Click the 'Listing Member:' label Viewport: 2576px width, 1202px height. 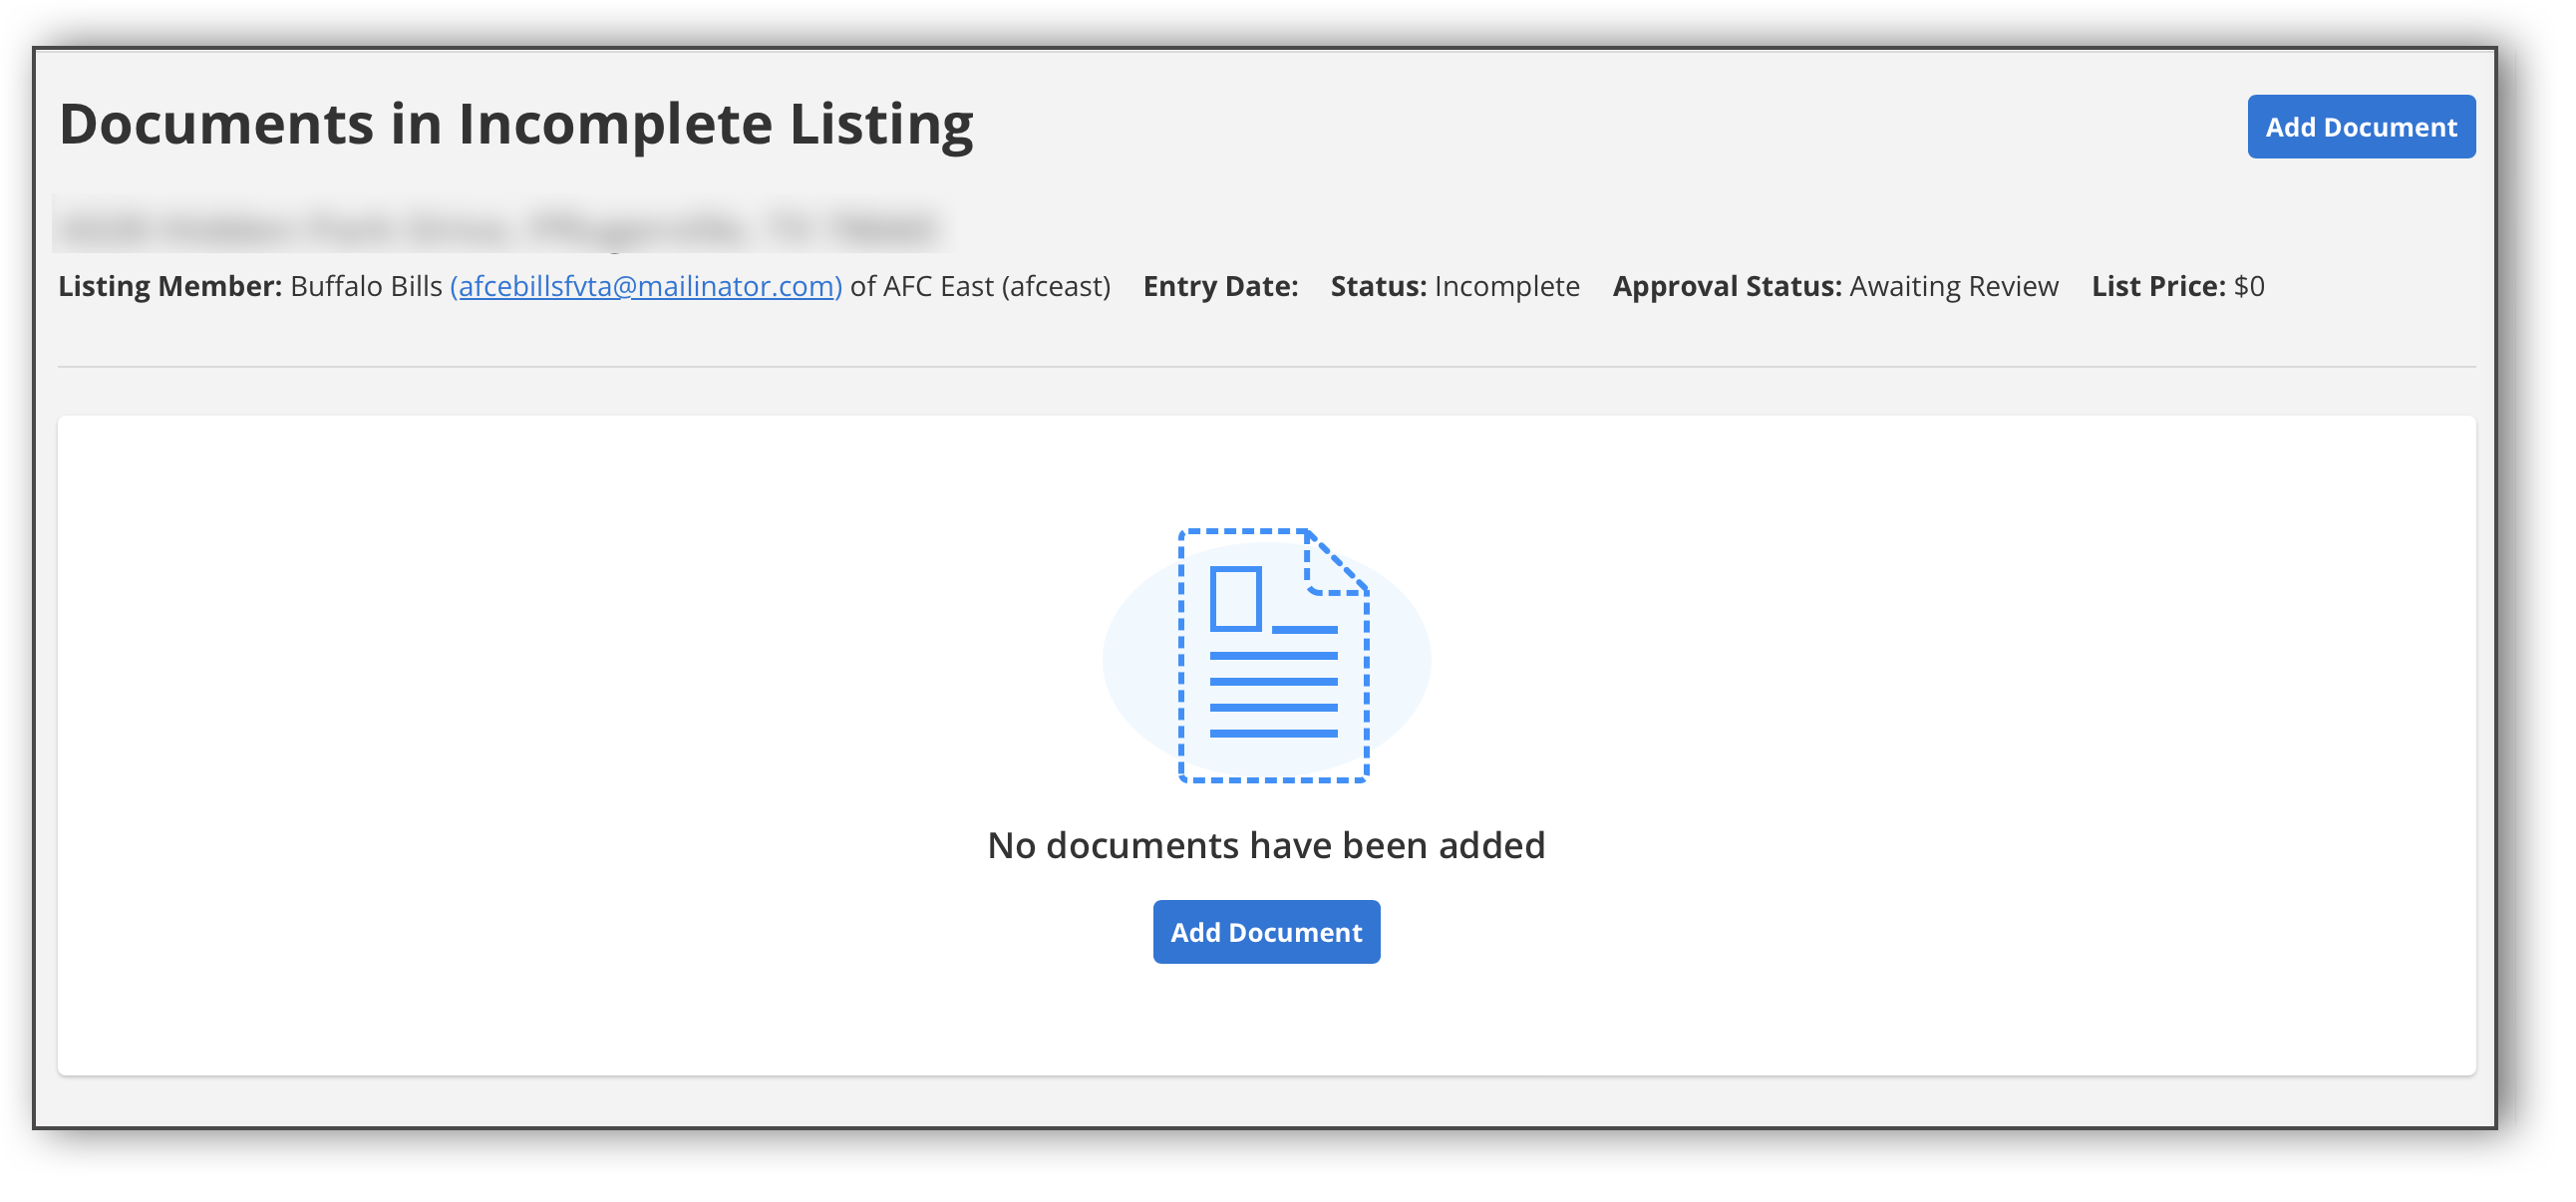click(170, 286)
